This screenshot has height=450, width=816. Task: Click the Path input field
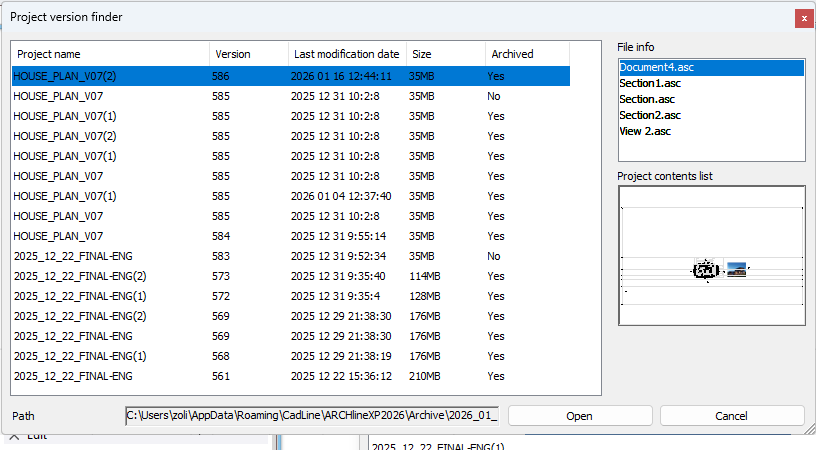312,415
